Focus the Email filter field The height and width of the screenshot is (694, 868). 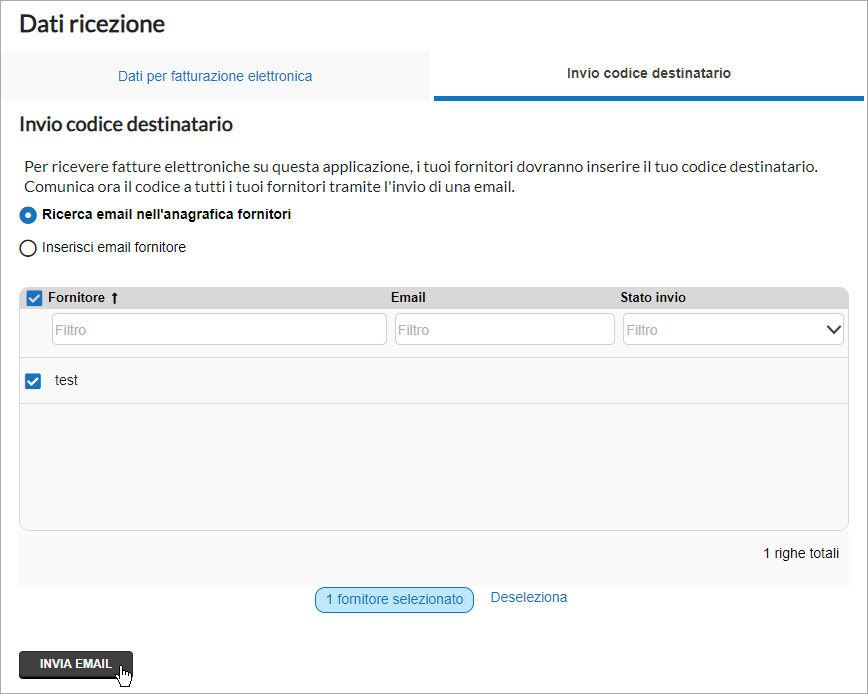[504, 329]
